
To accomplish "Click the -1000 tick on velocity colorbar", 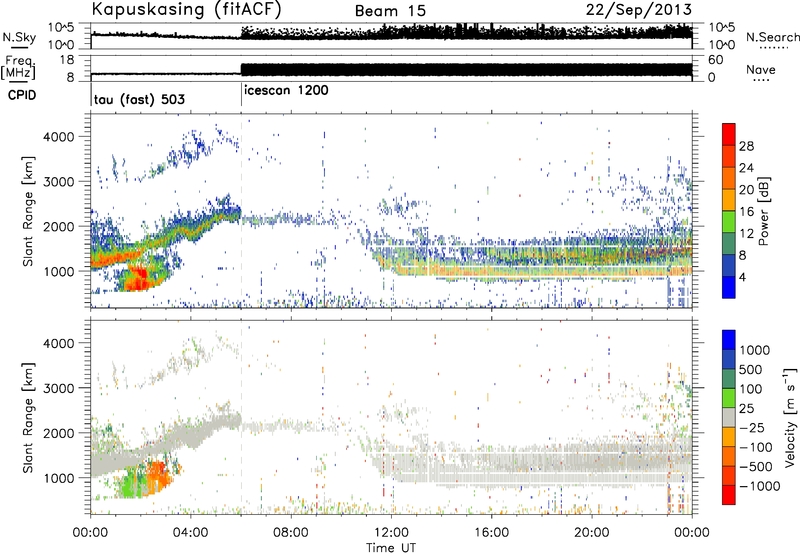I will pos(759,486).
